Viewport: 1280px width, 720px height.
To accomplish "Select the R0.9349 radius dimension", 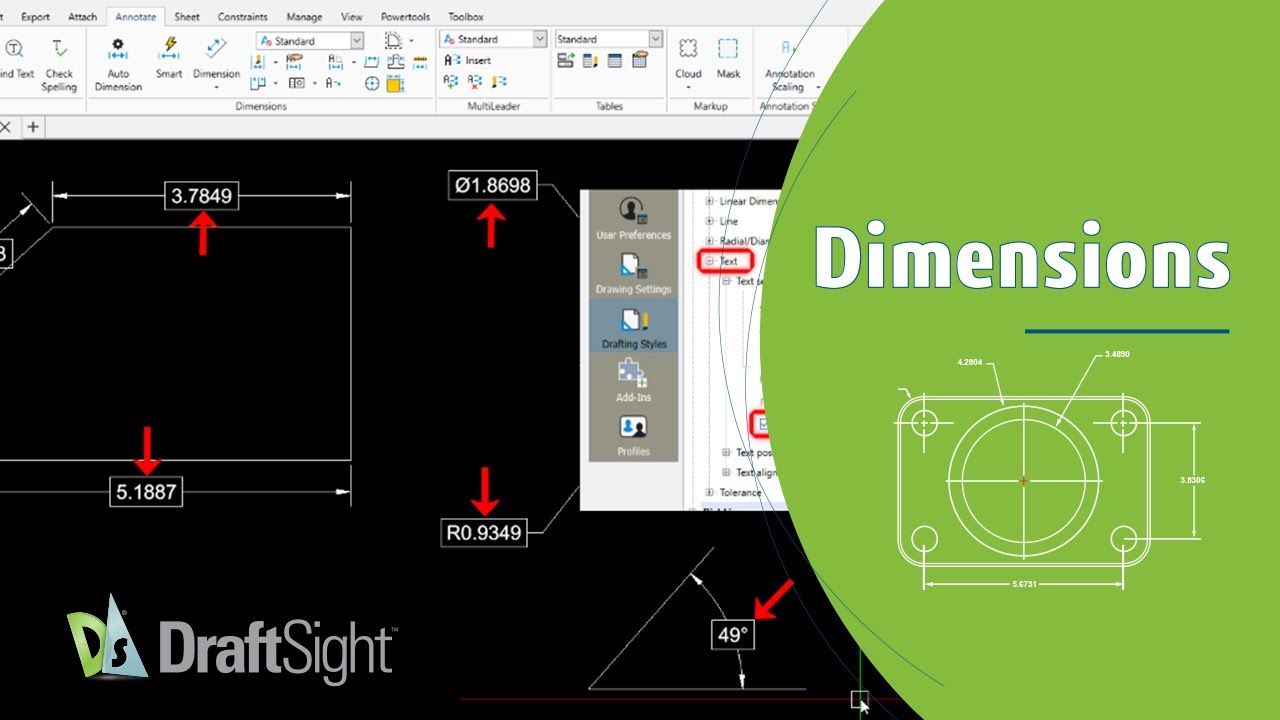I will [484, 533].
